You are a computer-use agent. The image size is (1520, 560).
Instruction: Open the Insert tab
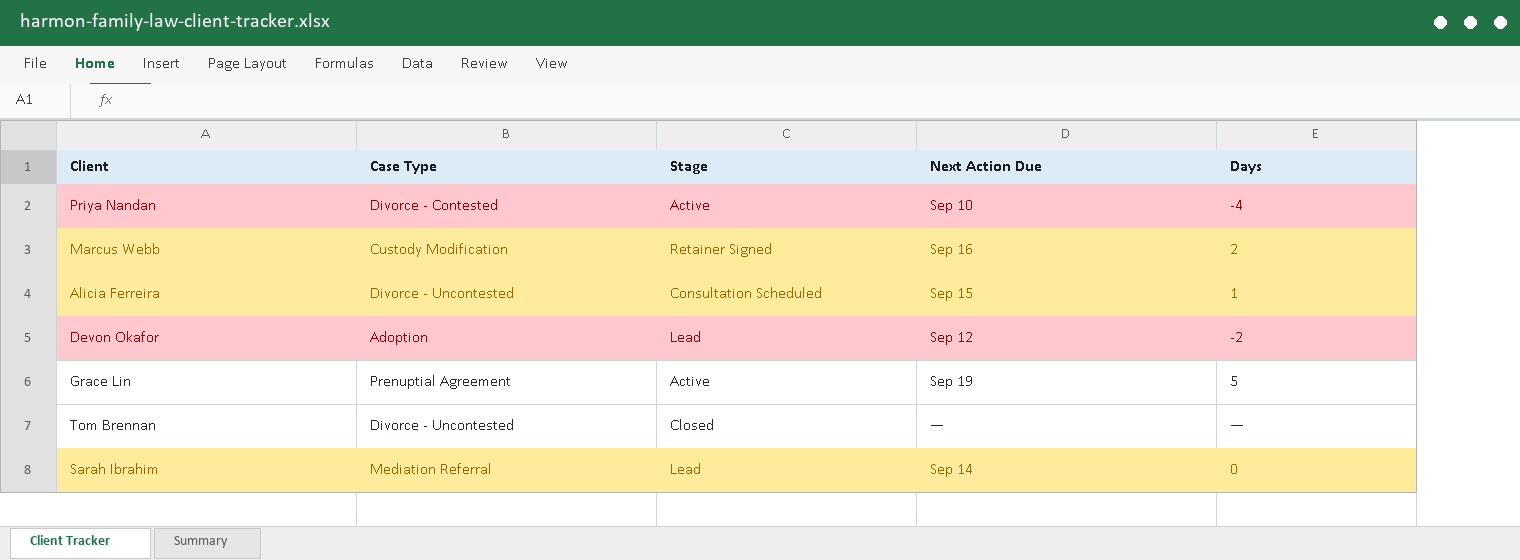pos(161,63)
